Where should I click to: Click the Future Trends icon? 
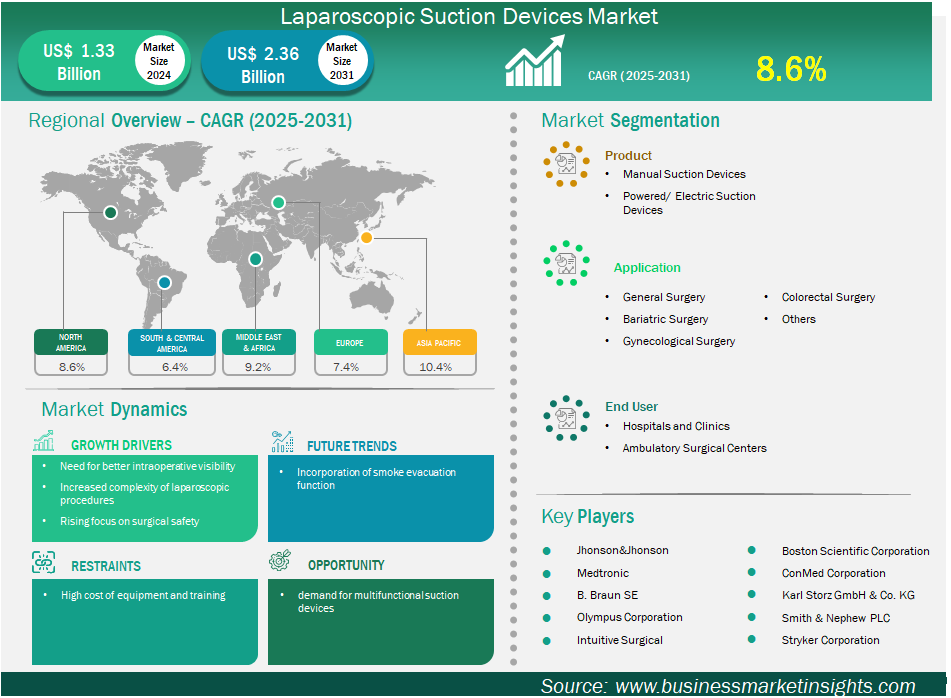pyautogui.click(x=282, y=442)
